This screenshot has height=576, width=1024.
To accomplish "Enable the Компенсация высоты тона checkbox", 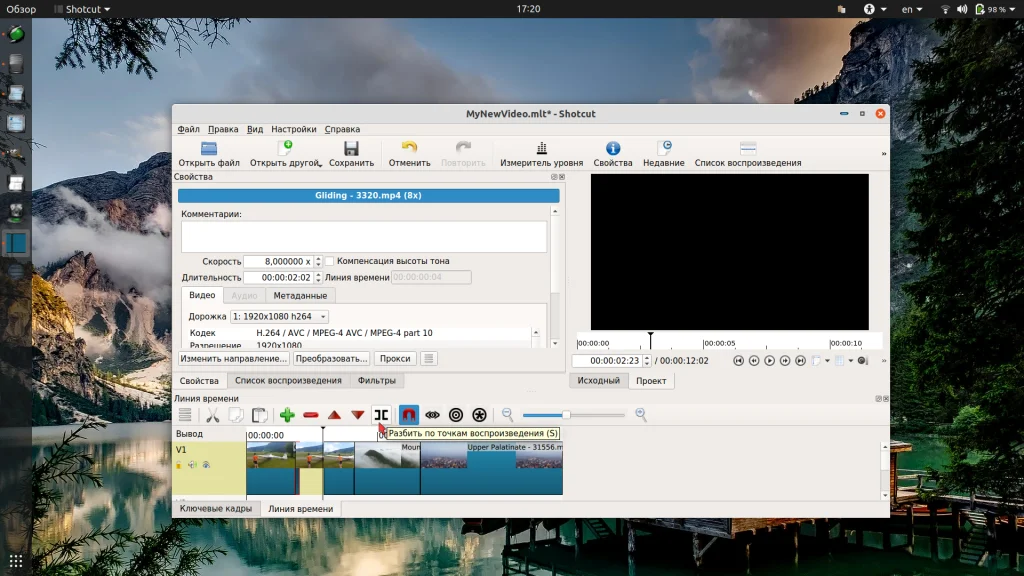I will tap(330, 261).
